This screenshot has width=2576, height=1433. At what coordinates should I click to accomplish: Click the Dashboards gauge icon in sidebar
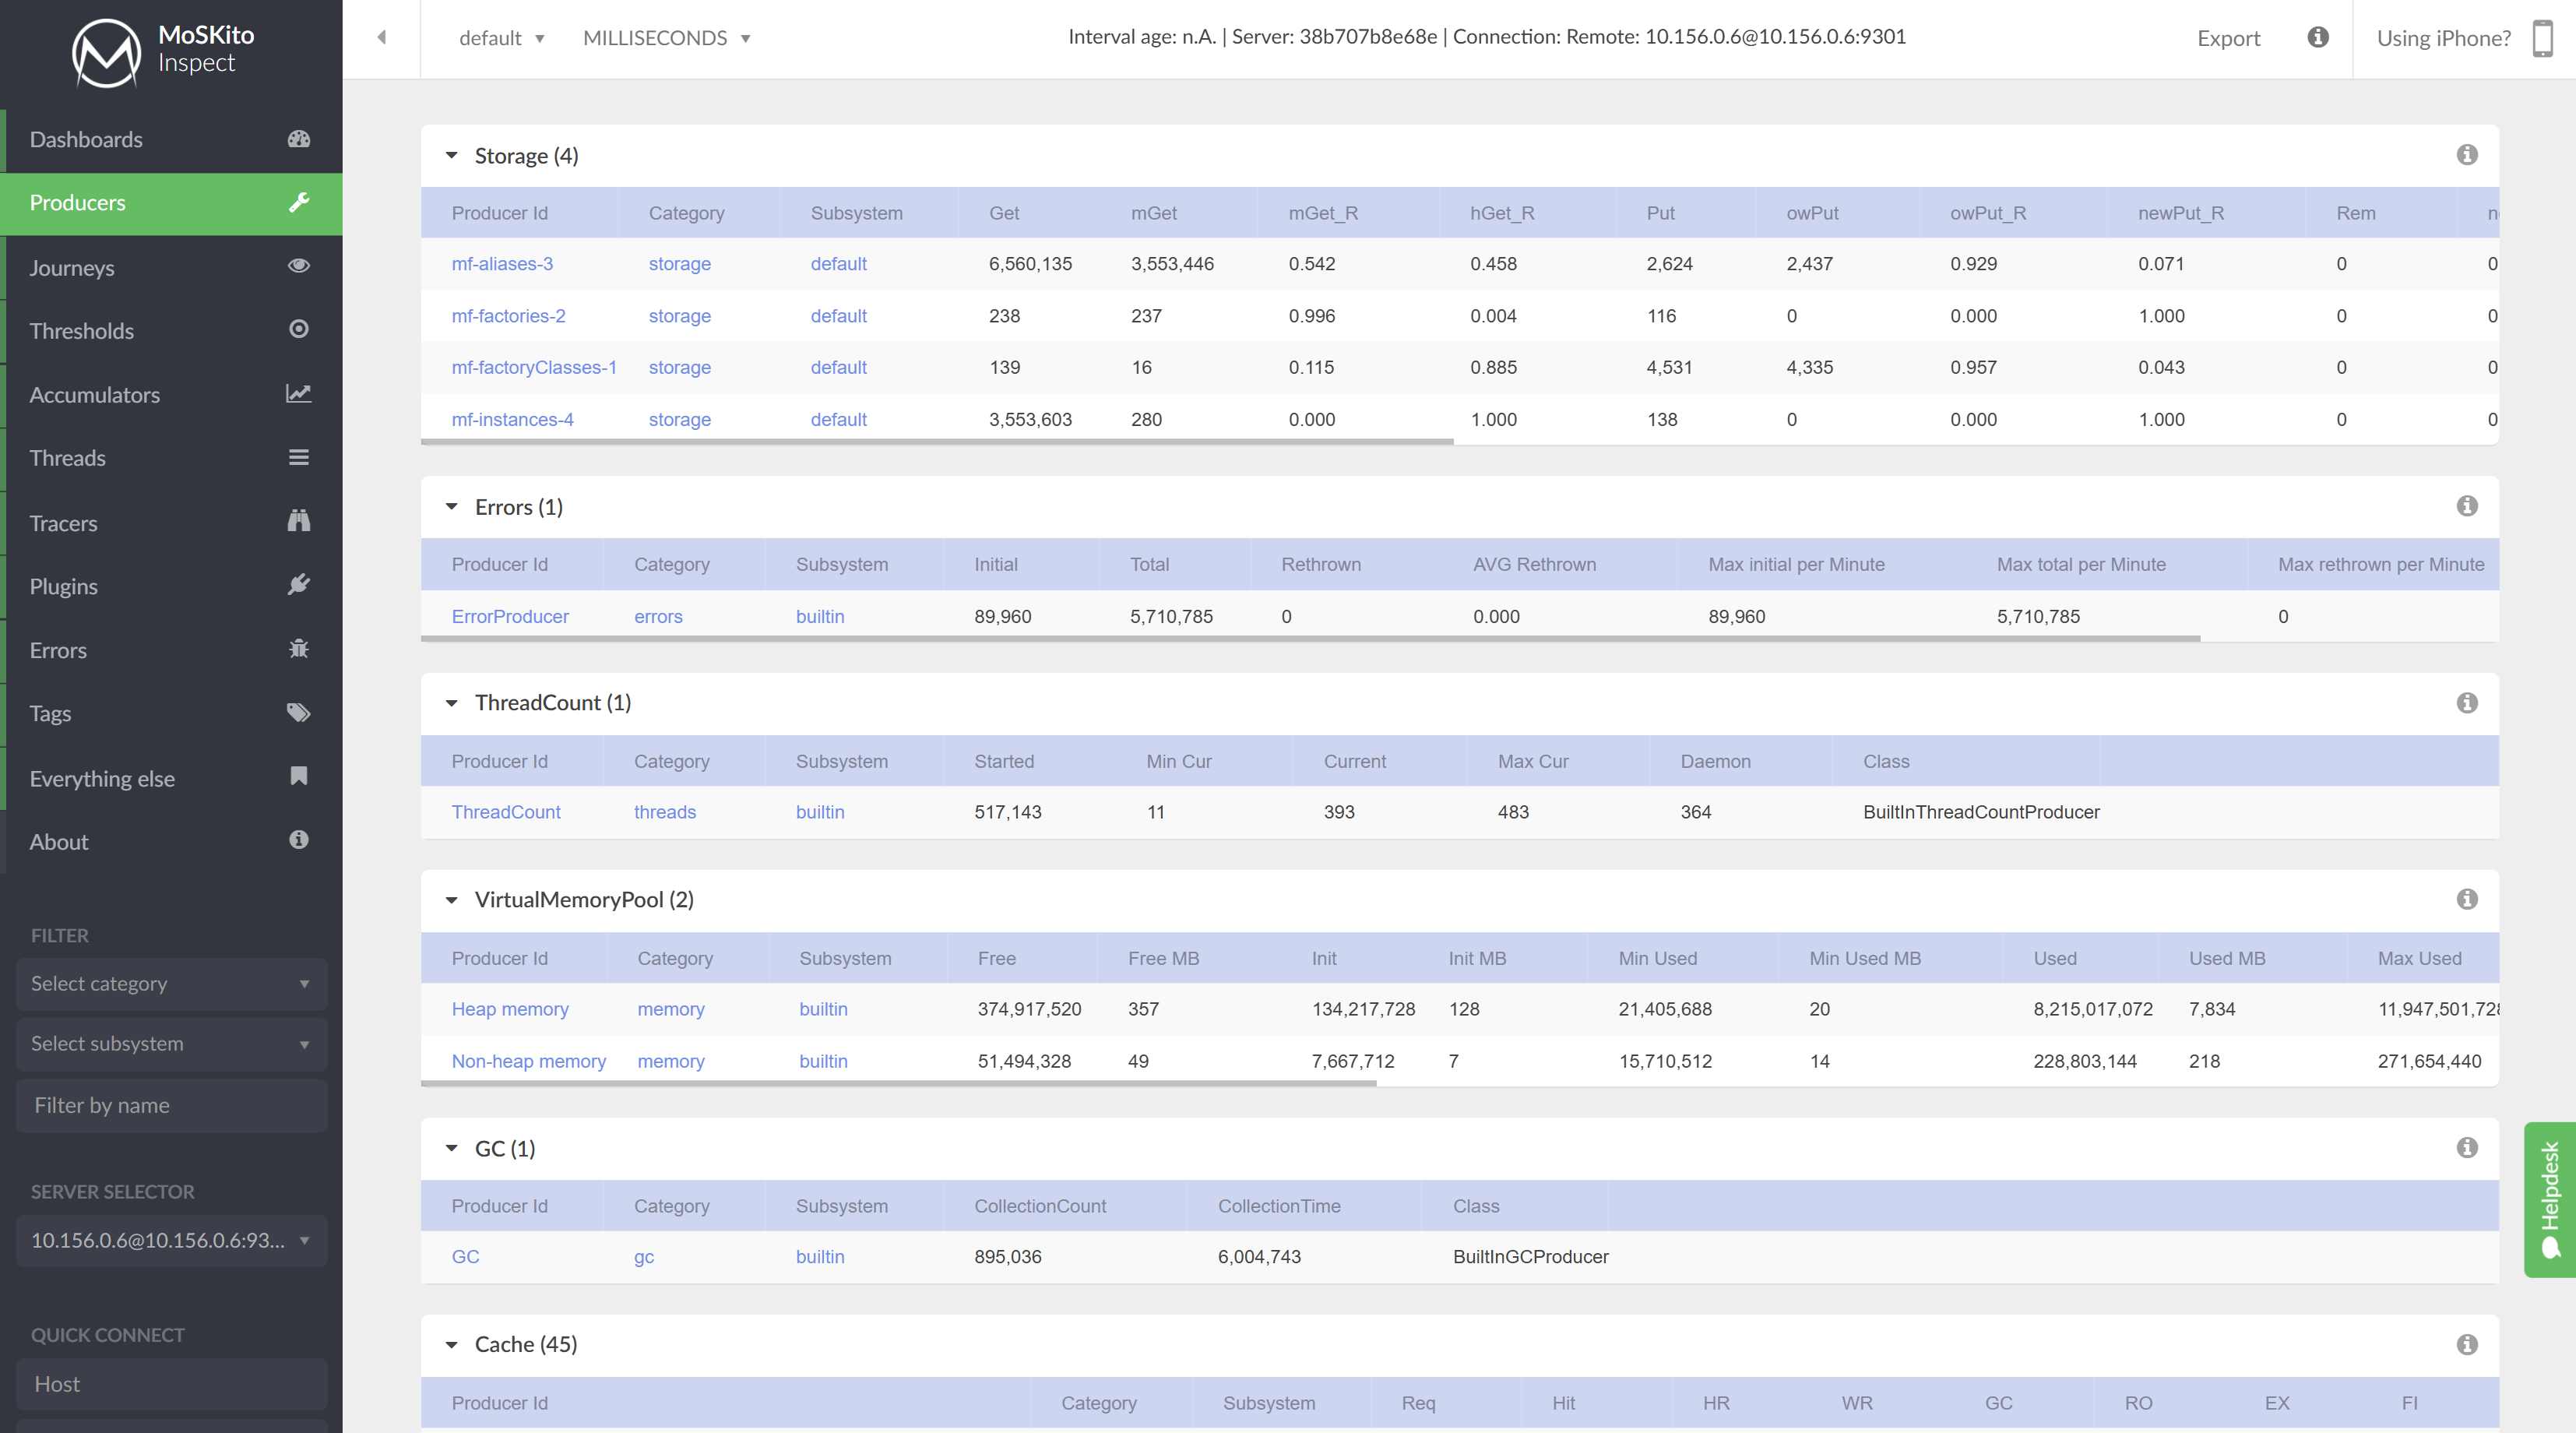(x=298, y=139)
